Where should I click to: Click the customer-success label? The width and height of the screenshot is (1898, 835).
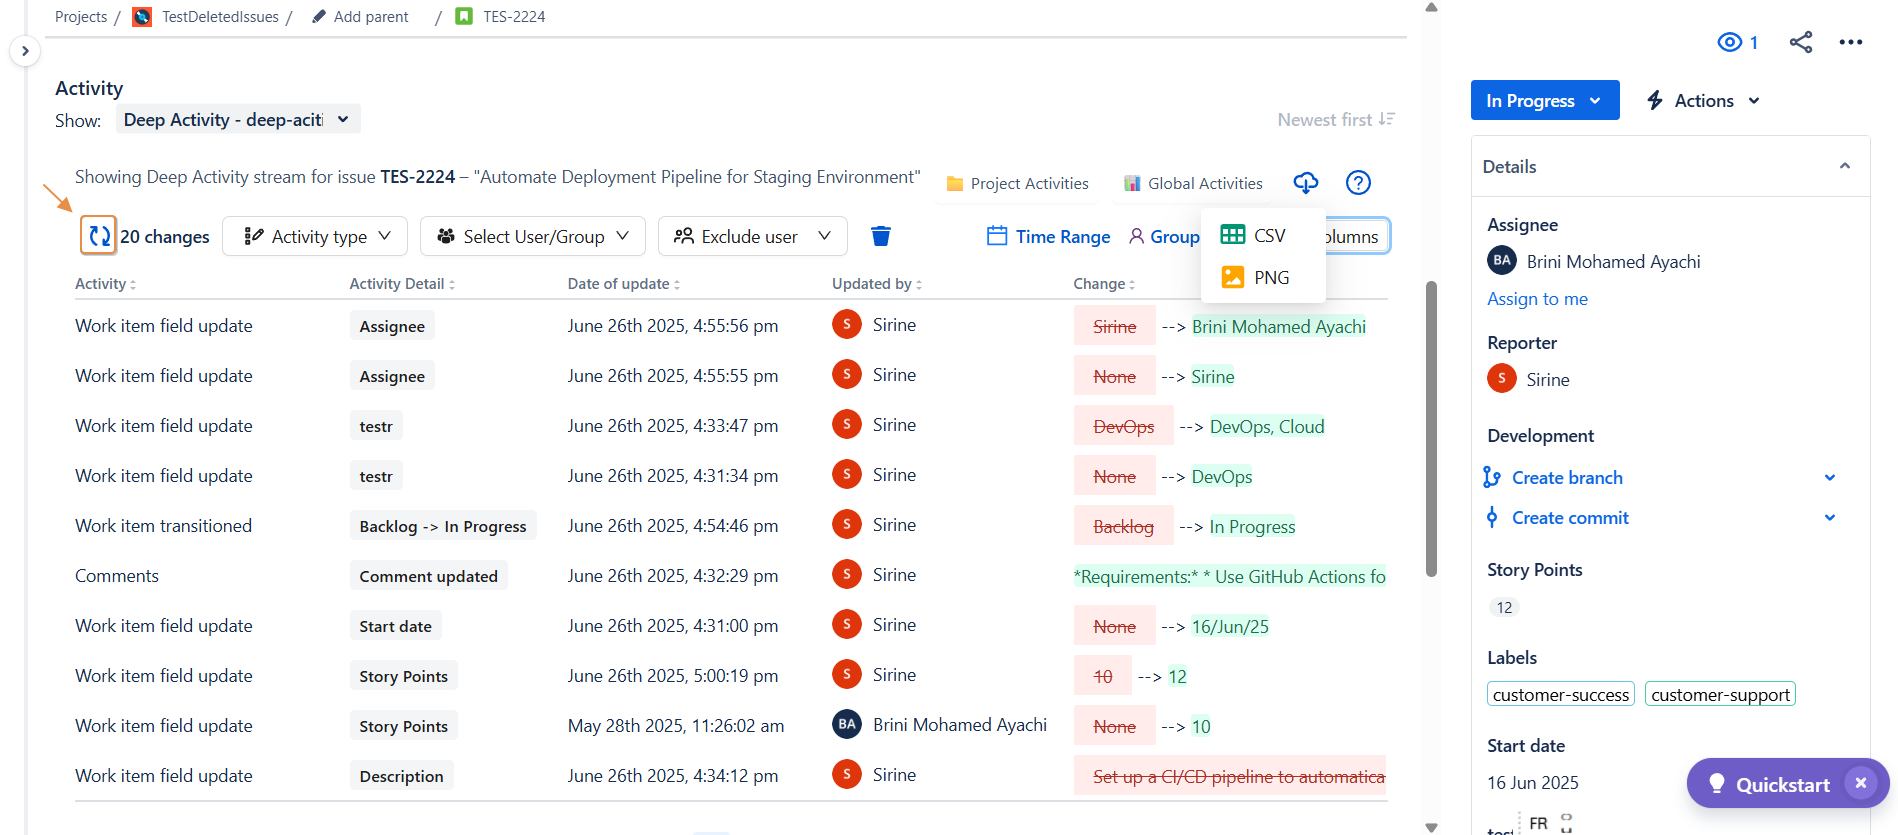1560,694
